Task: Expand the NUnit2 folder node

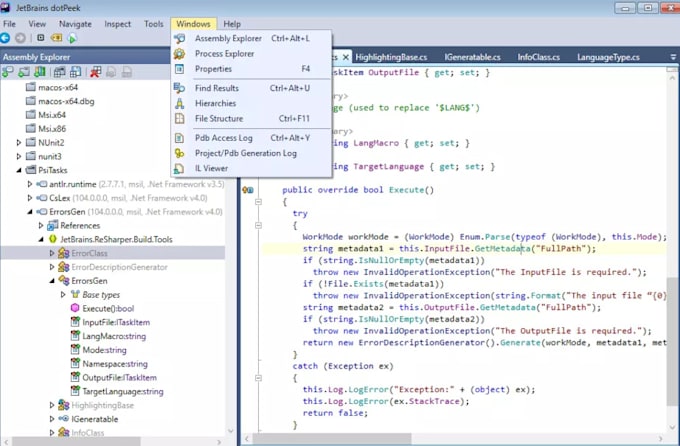Action: pyautogui.click(x=18, y=142)
